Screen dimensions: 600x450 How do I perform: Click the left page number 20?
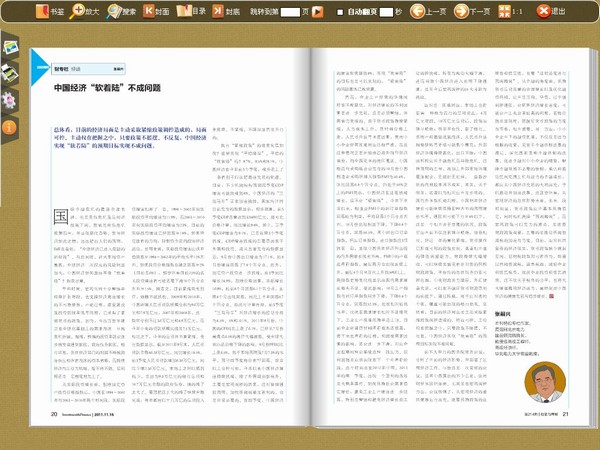tap(54, 414)
